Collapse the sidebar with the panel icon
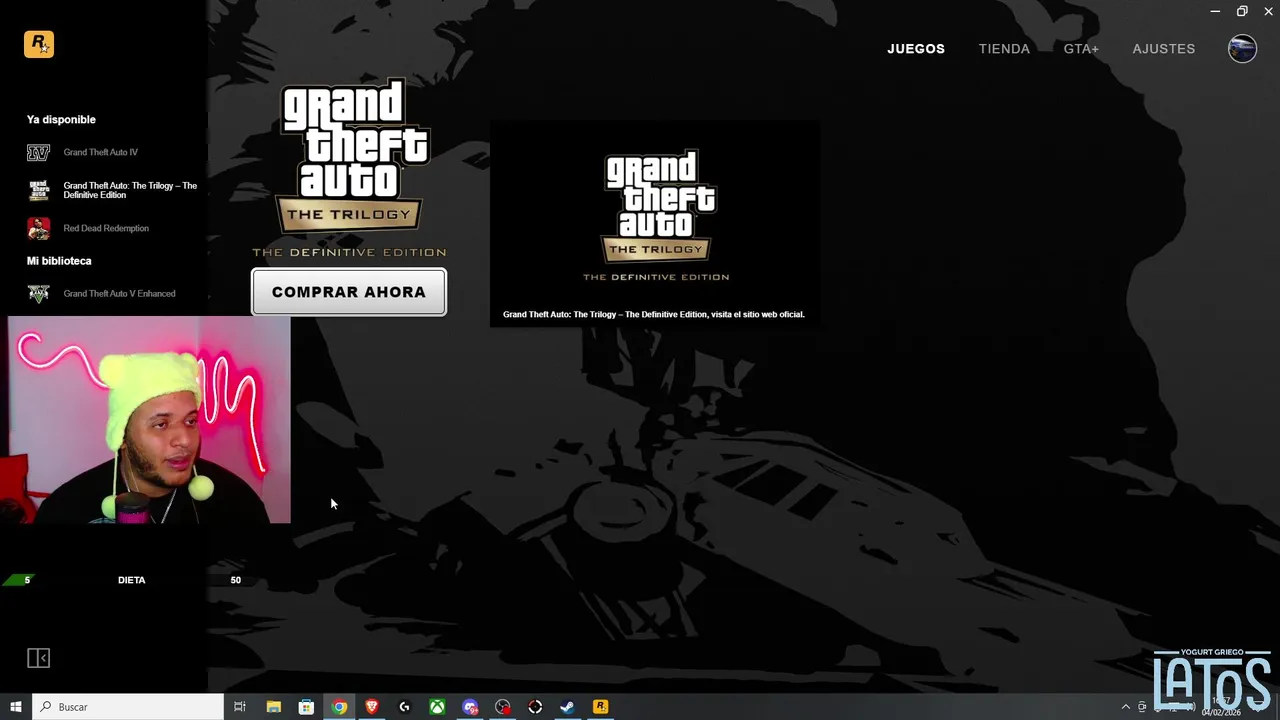 [38, 658]
